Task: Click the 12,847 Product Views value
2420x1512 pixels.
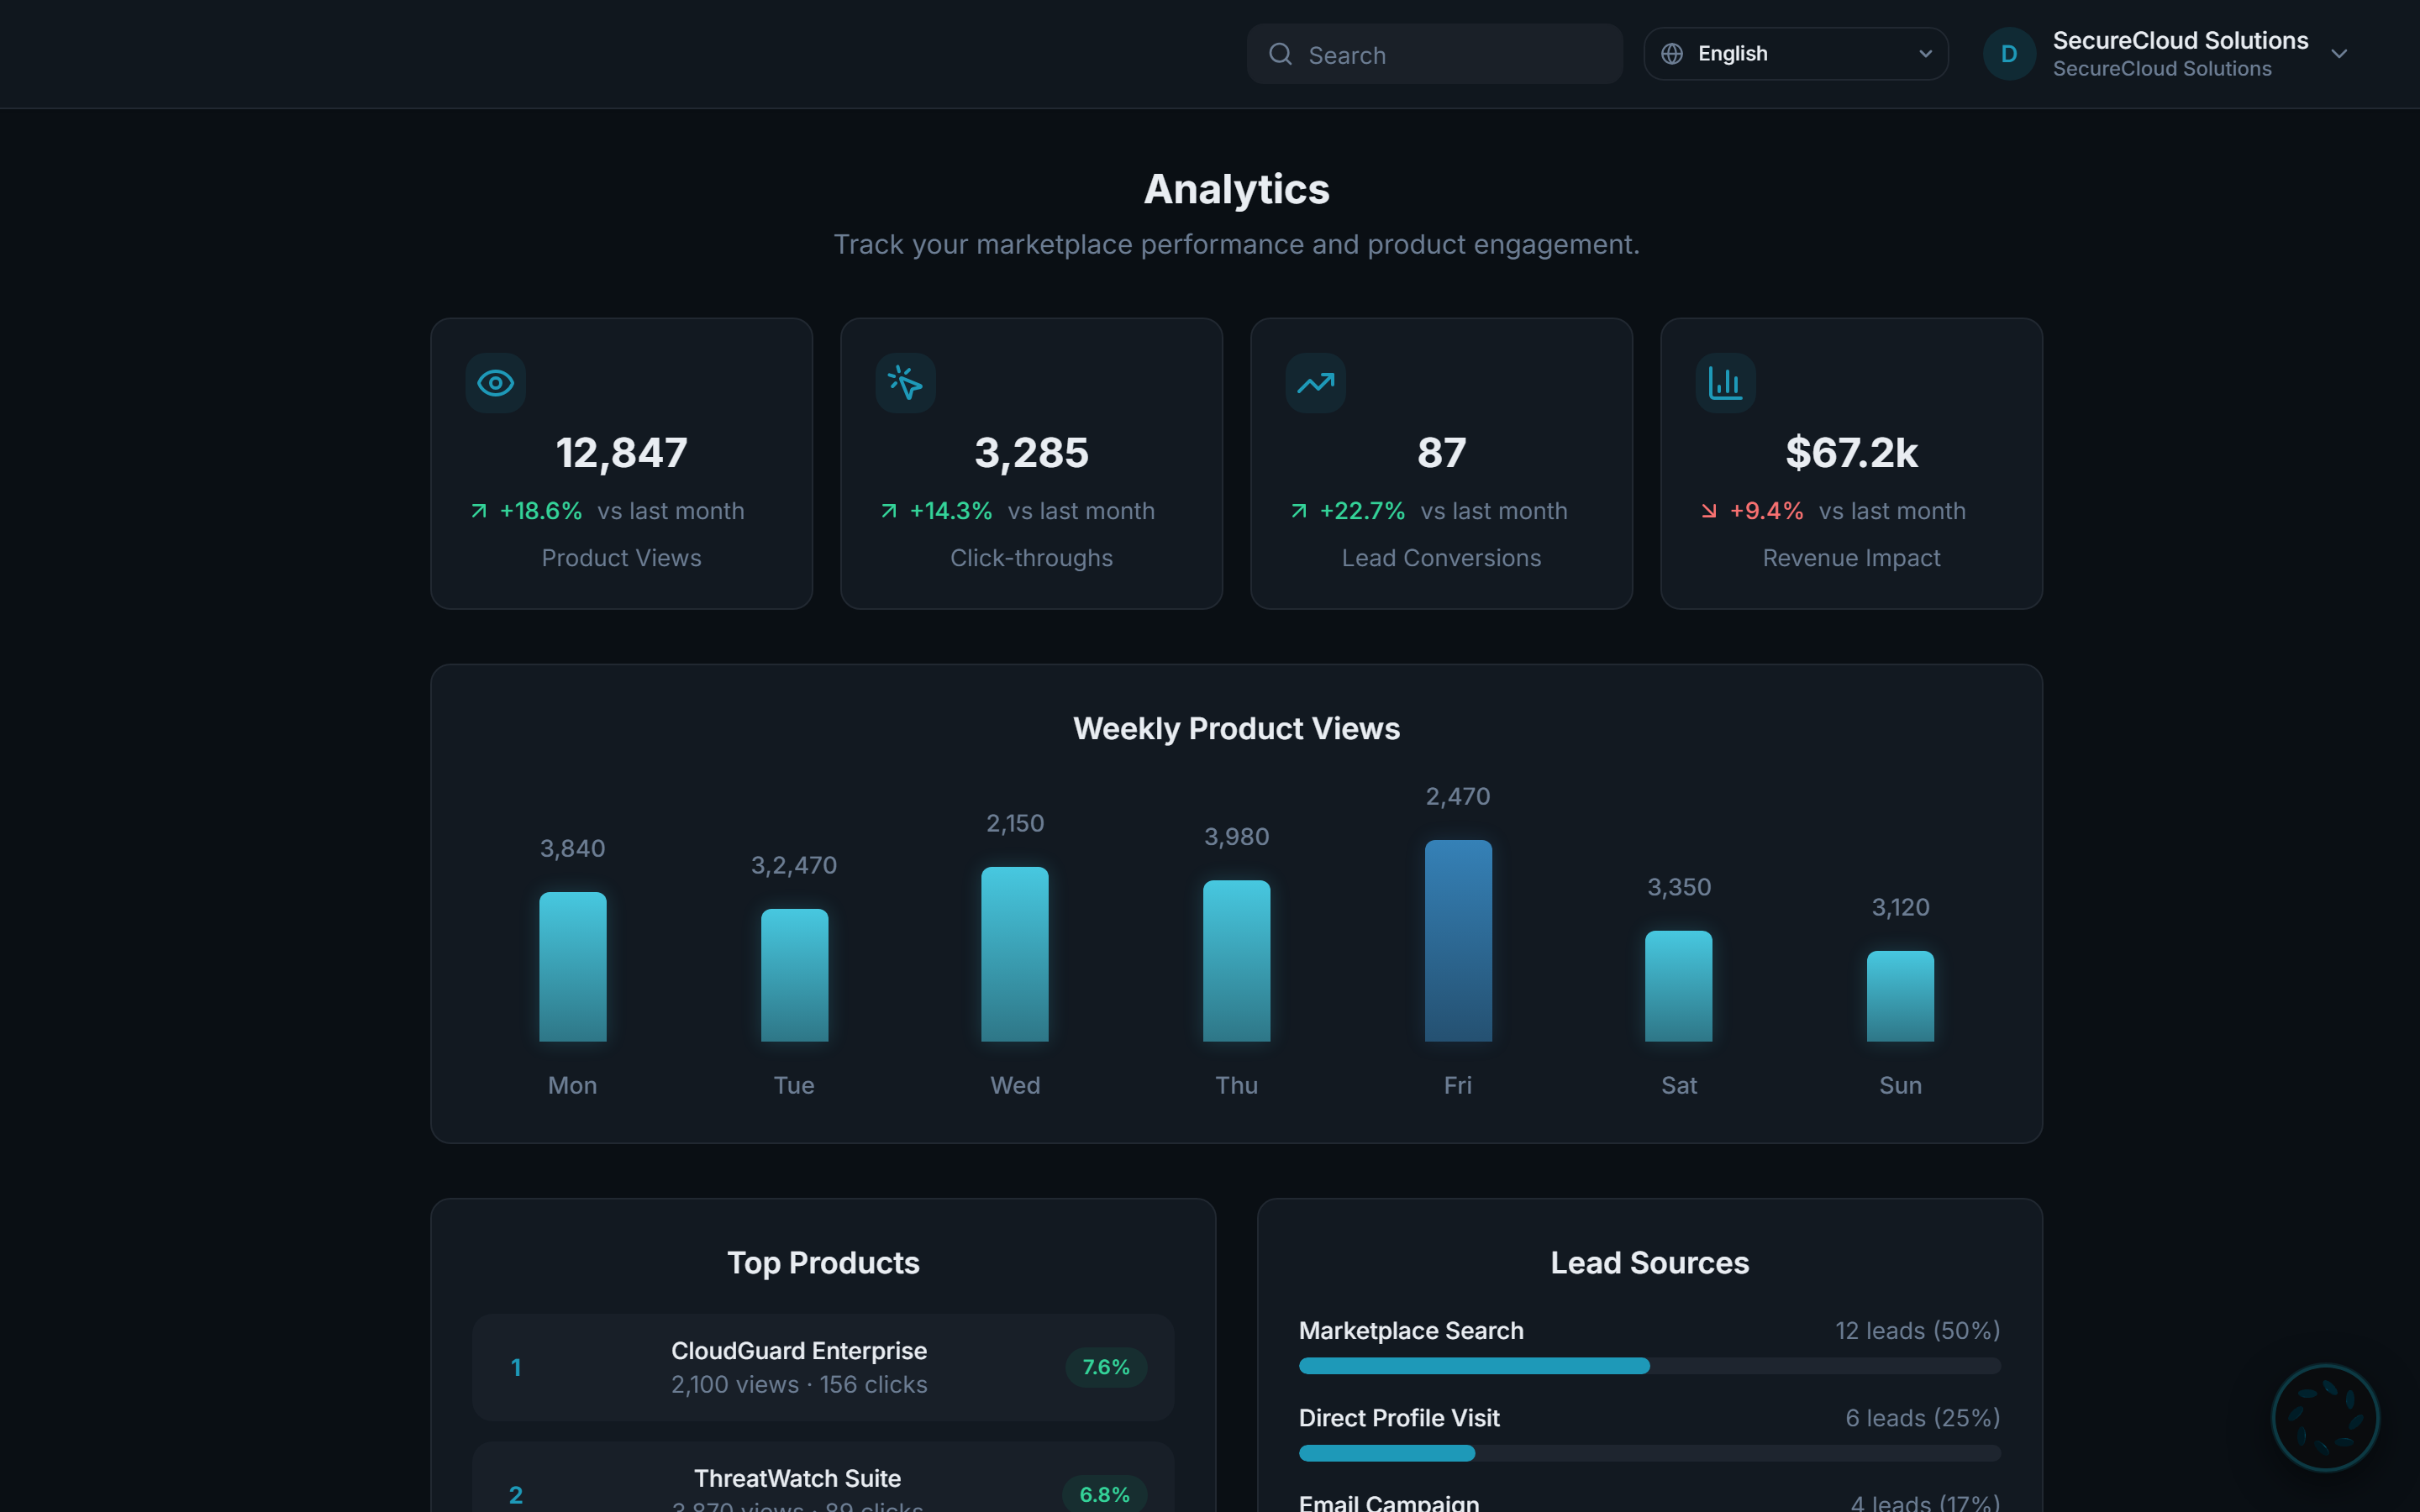Action: 622,453
